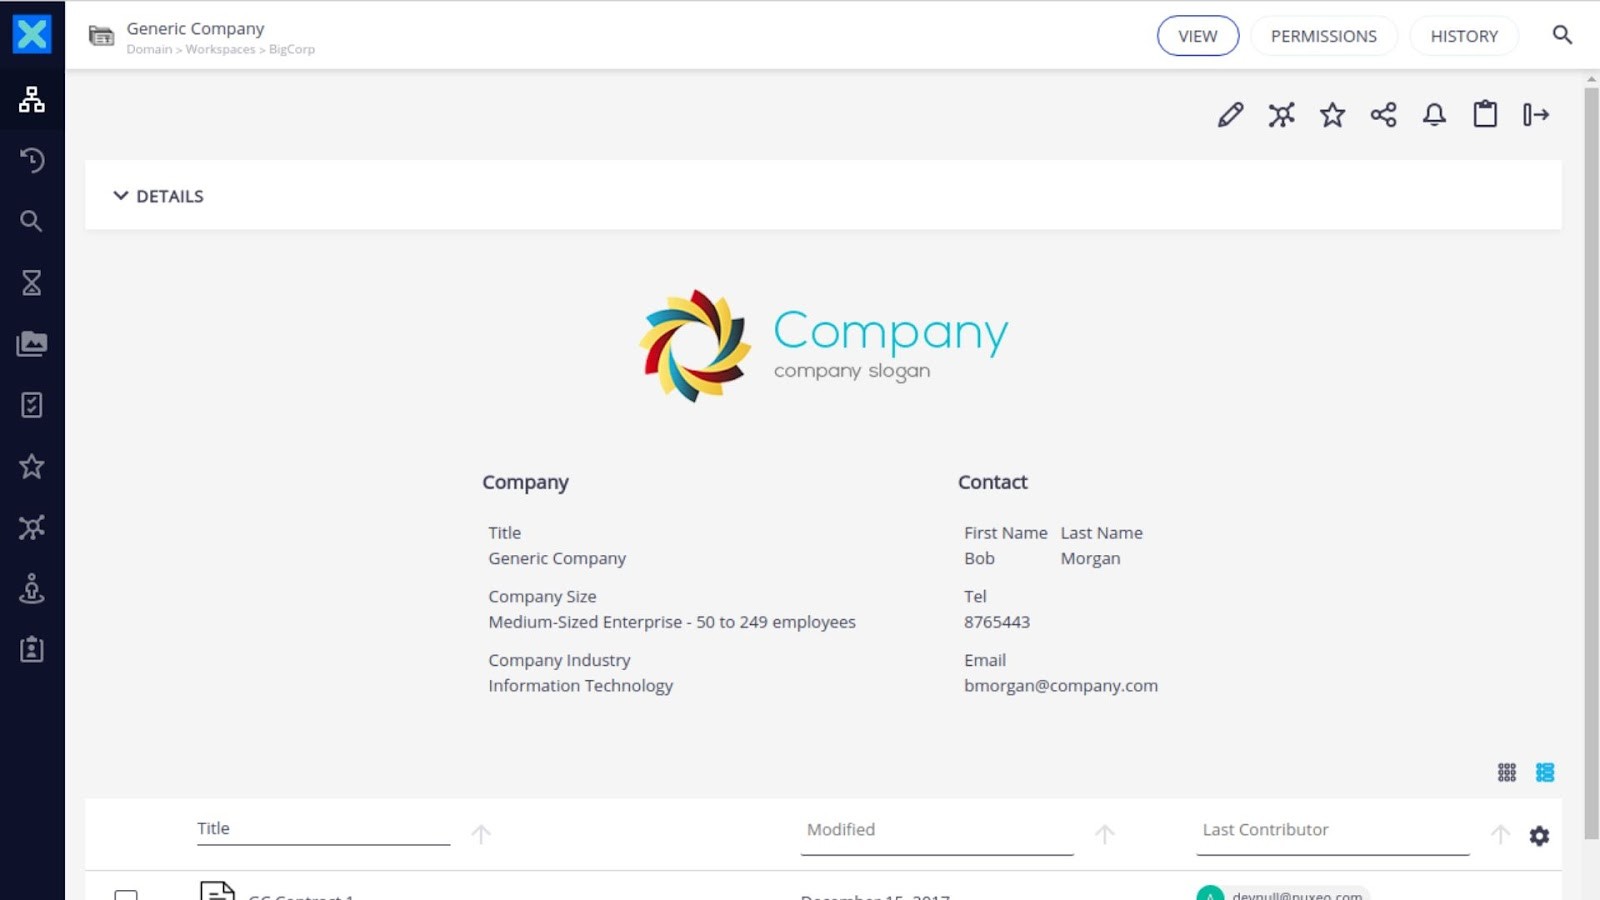Switch to the HISTORY tab
The image size is (1600, 900).
pyautogui.click(x=1464, y=35)
